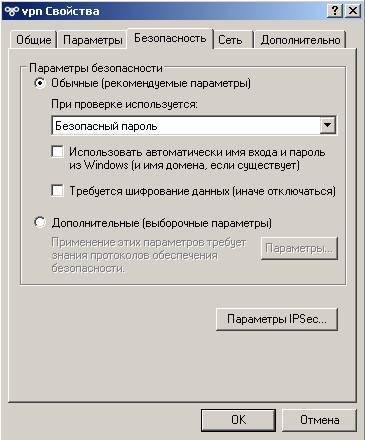Enable automatic Windows login name and password checkbox
This screenshot has height=440, width=365.
click(58, 152)
